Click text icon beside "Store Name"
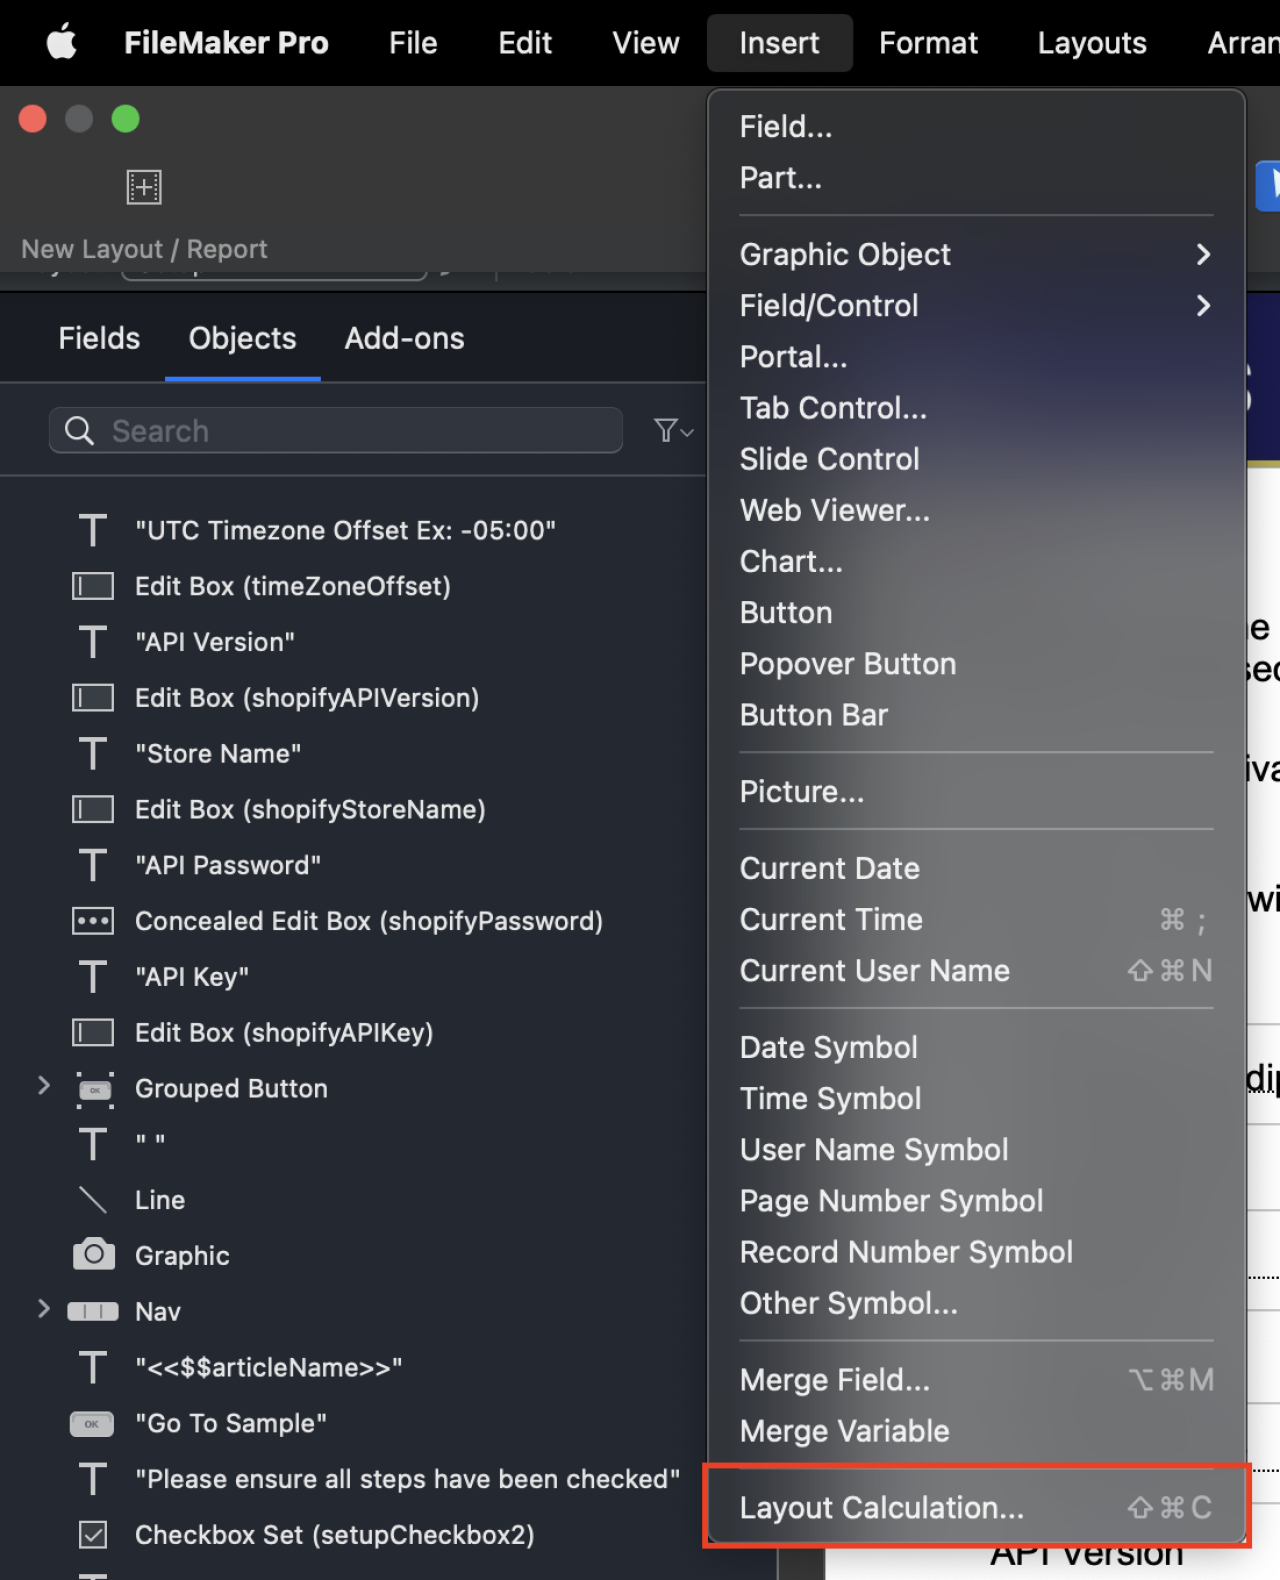This screenshot has width=1280, height=1580. (93, 754)
